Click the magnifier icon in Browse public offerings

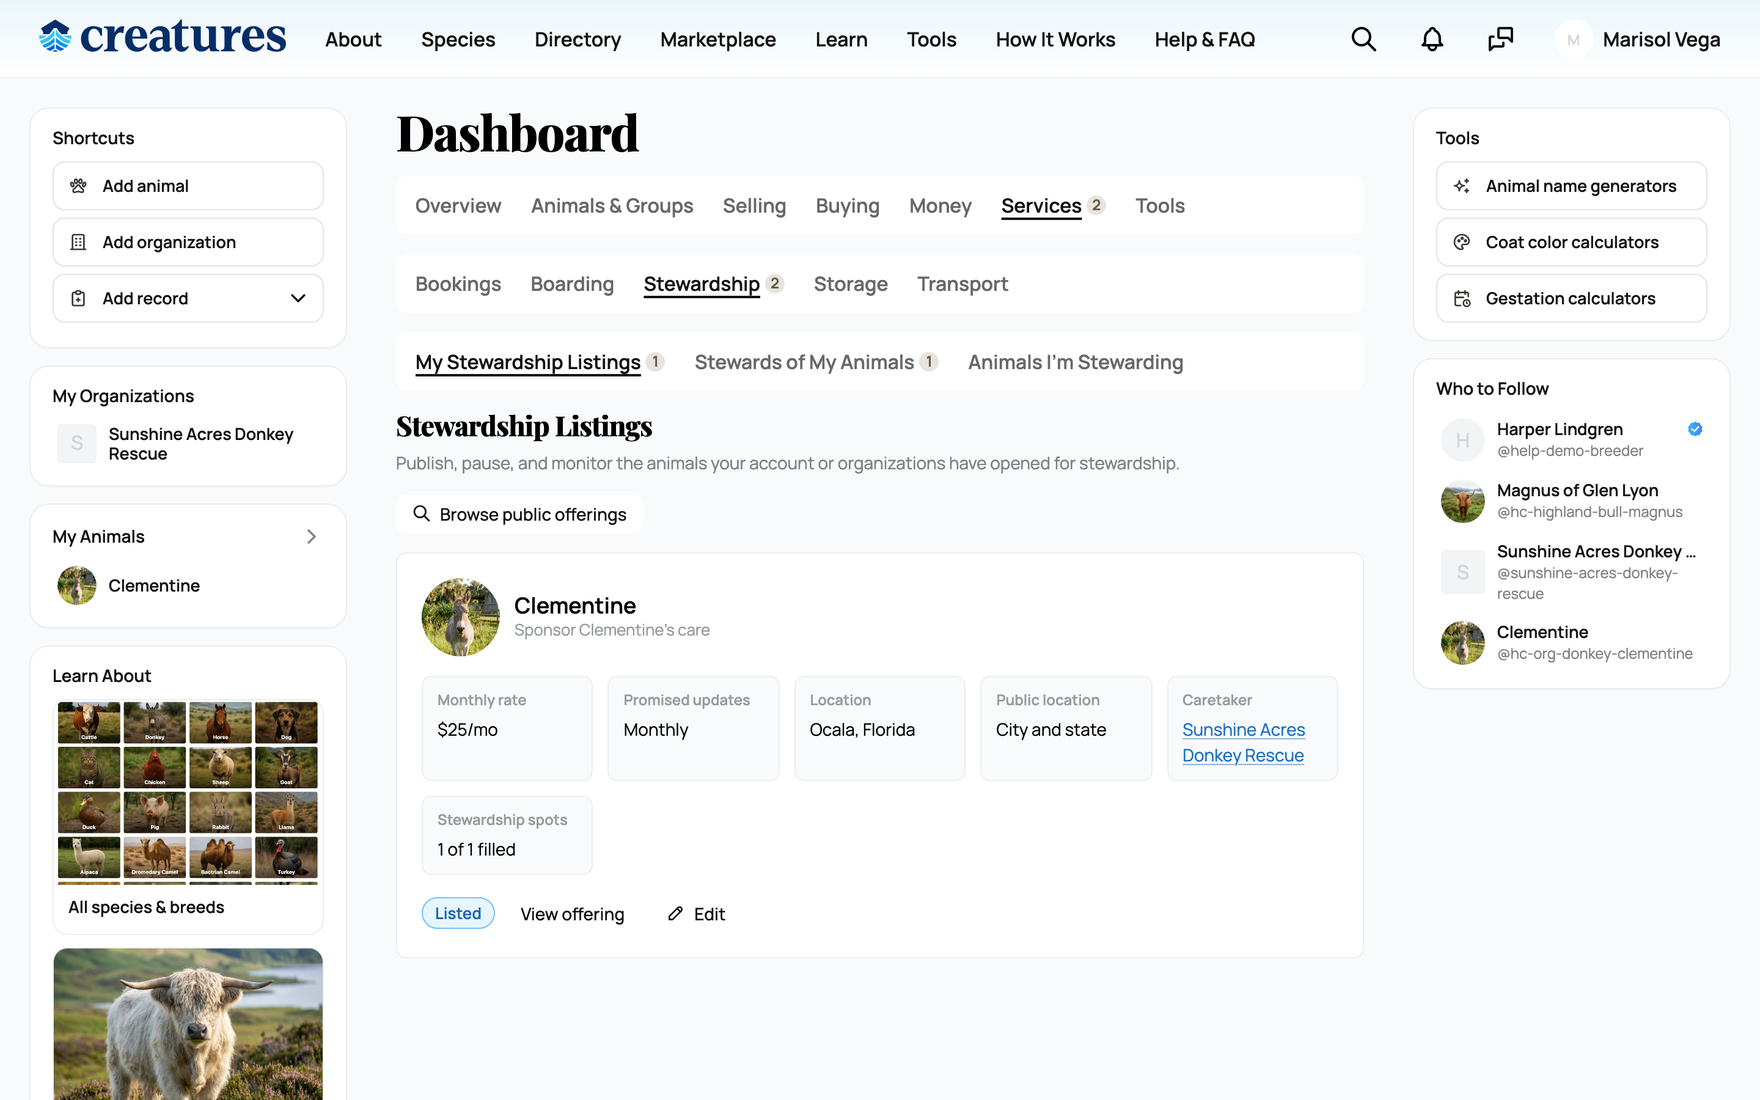pyautogui.click(x=421, y=514)
